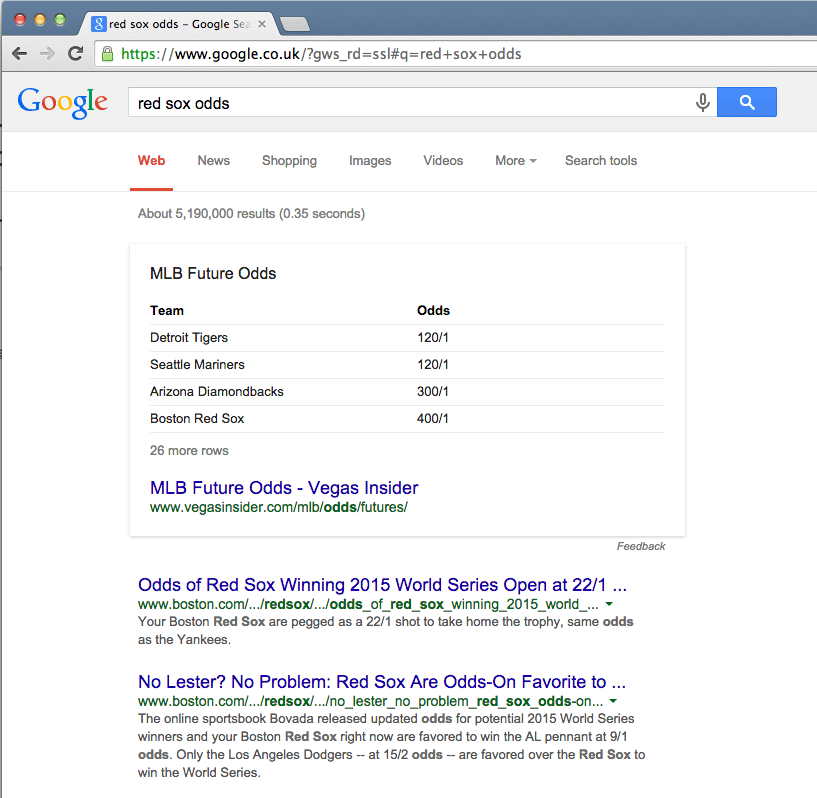The width and height of the screenshot is (817, 798).
Task: Expand the 26 more rows link
Action: point(189,451)
